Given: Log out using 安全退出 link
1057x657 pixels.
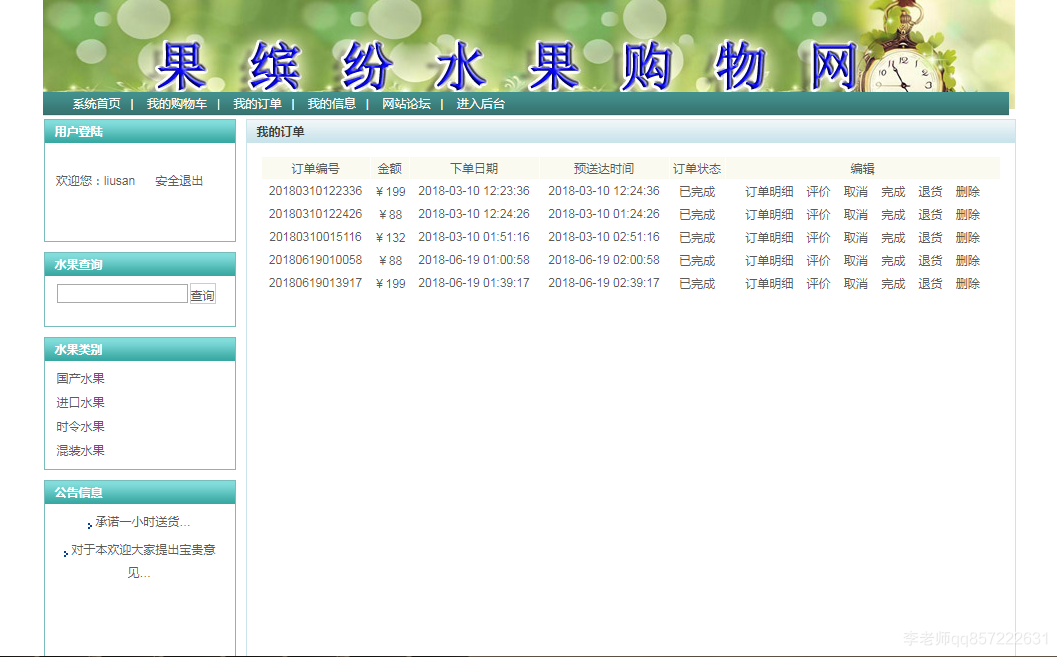Looking at the screenshot, I should (180, 180).
